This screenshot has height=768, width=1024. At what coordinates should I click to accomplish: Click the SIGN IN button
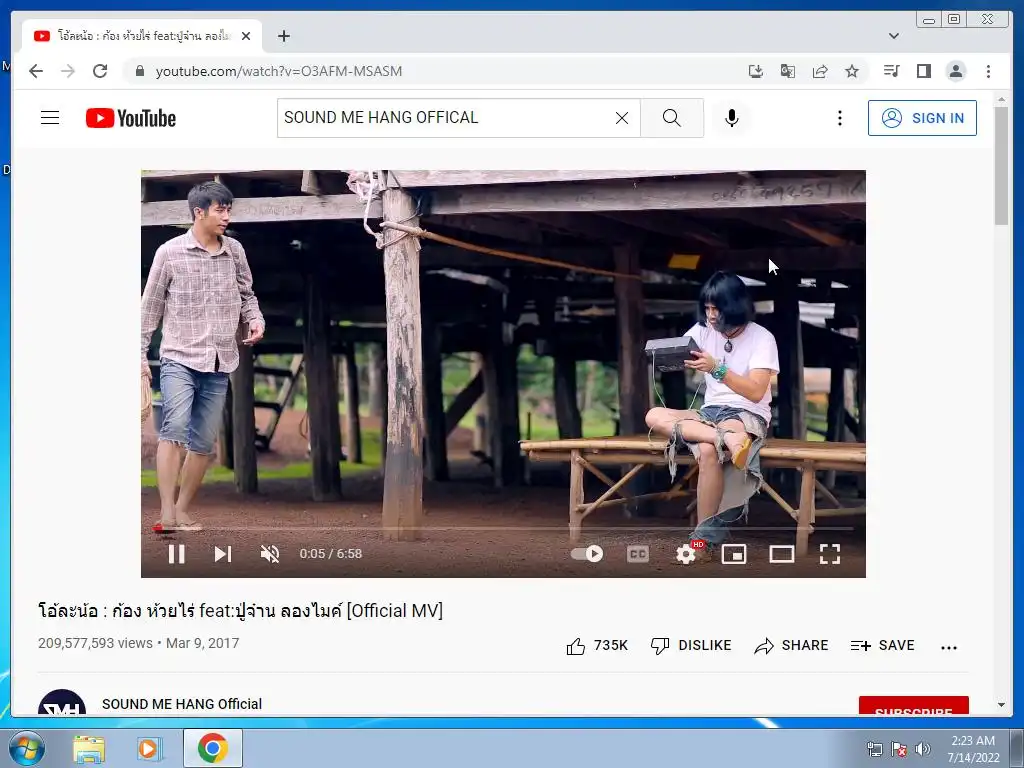click(x=922, y=118)
